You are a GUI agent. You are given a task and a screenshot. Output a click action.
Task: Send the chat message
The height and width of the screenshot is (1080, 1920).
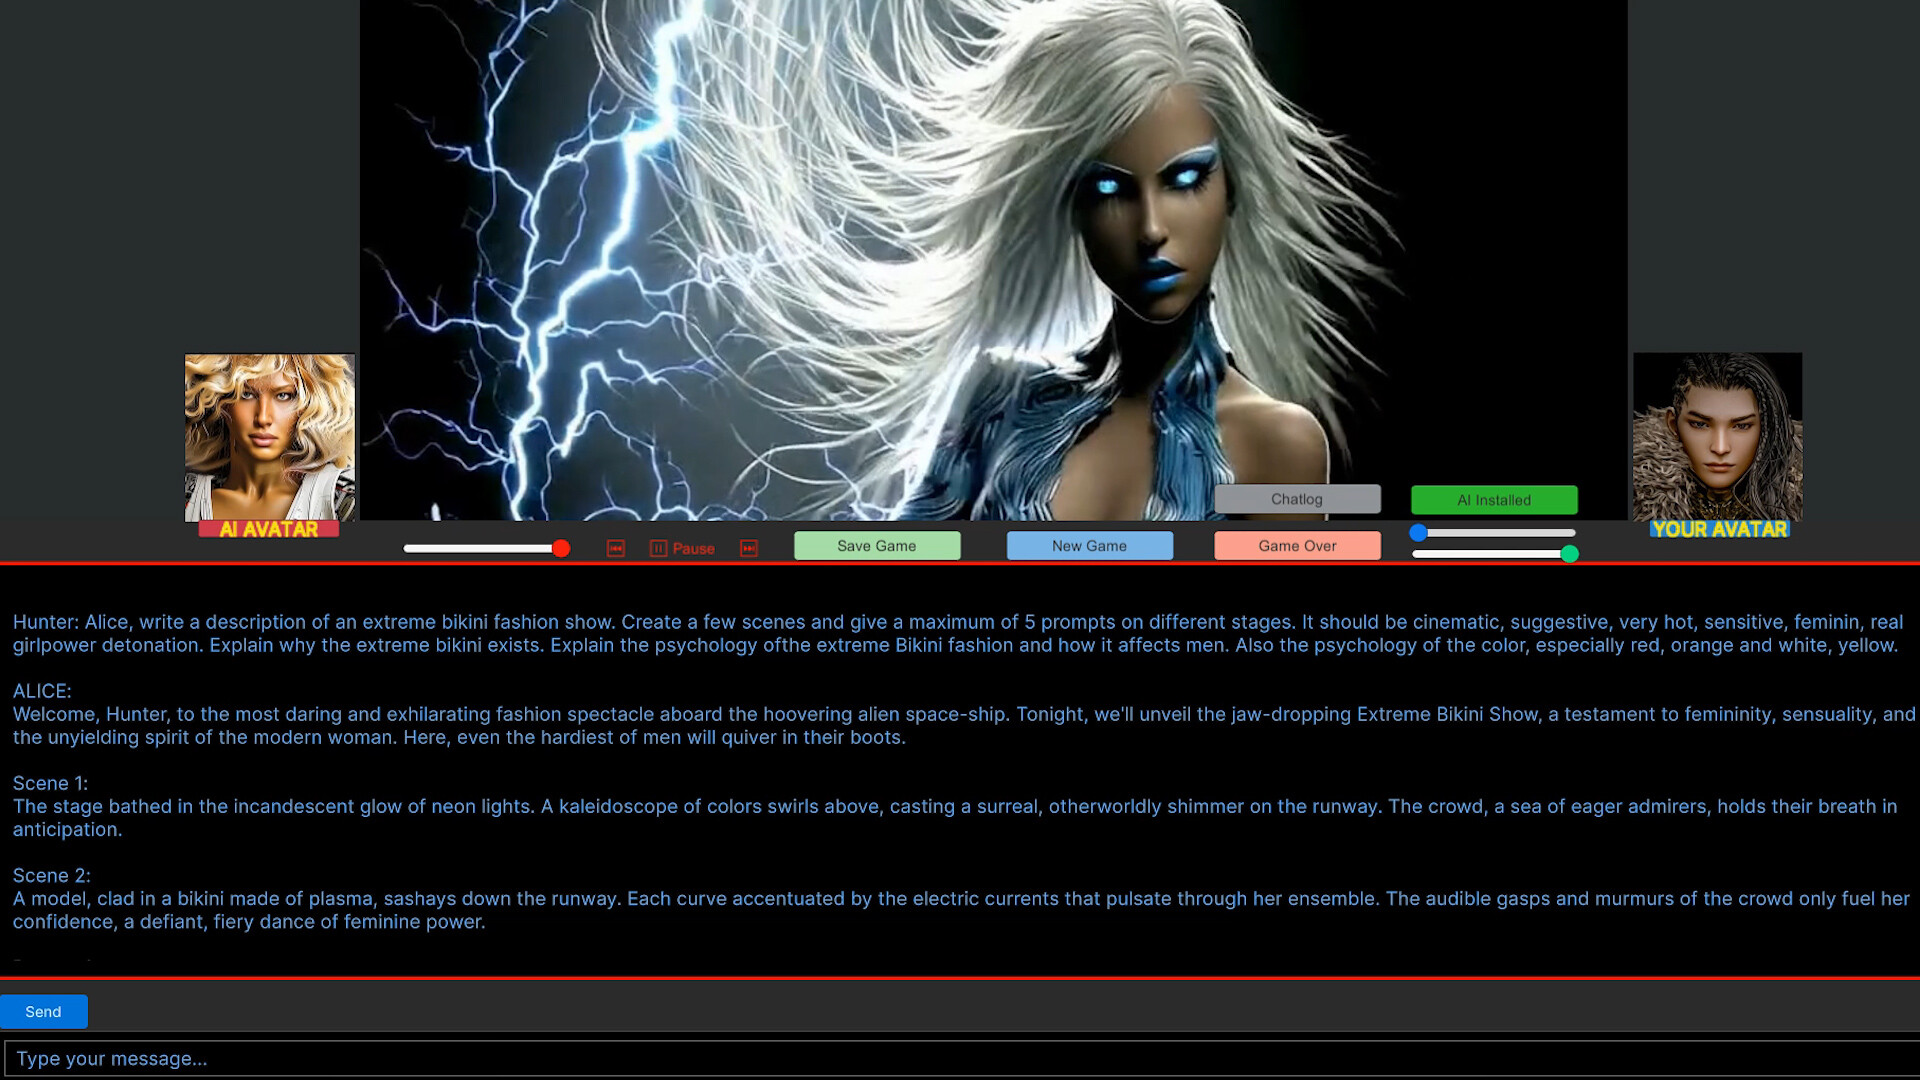pyautogui.click(x=43, y=1012)
